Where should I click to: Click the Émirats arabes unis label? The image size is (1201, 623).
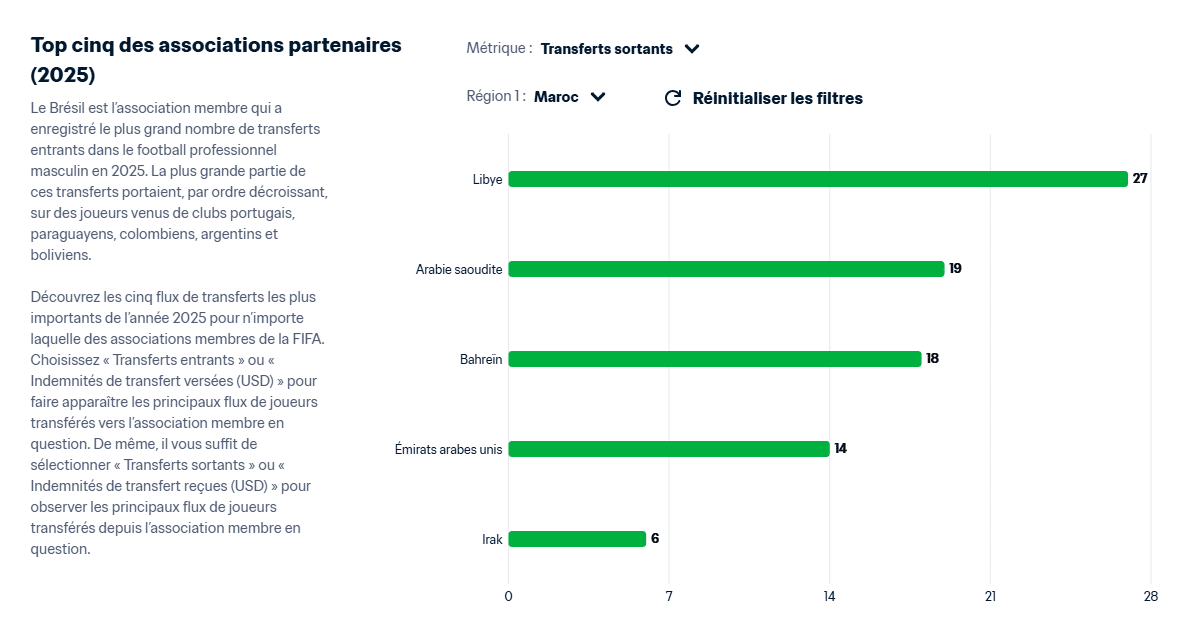pos(449,450)
